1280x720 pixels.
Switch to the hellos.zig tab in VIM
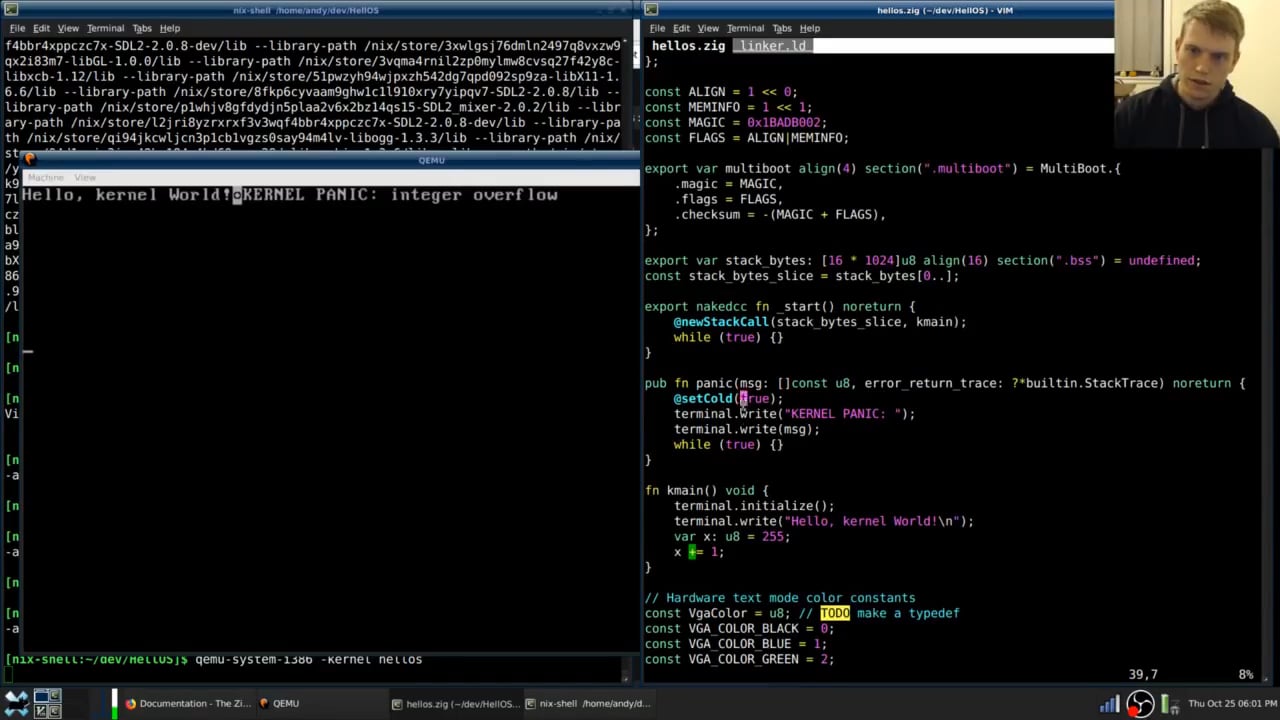688,46
